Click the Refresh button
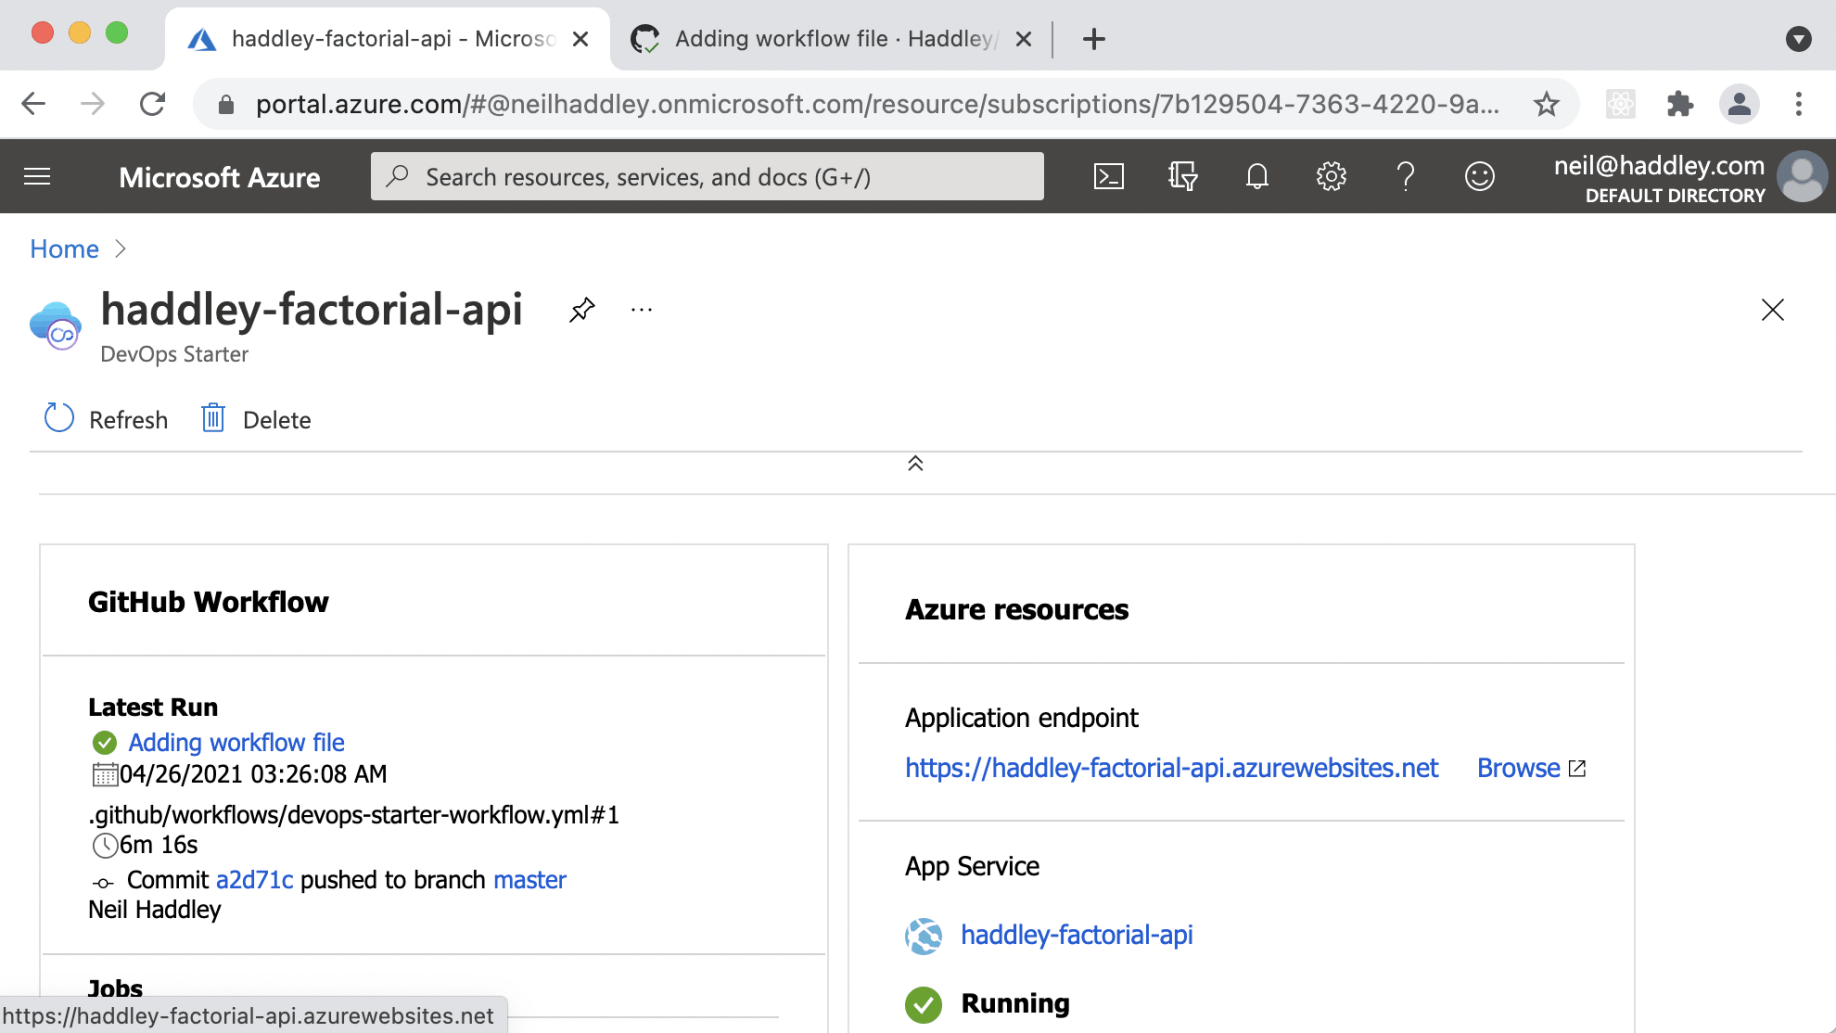Viewport: 1836px width, 1033px height. coord(106,419)
